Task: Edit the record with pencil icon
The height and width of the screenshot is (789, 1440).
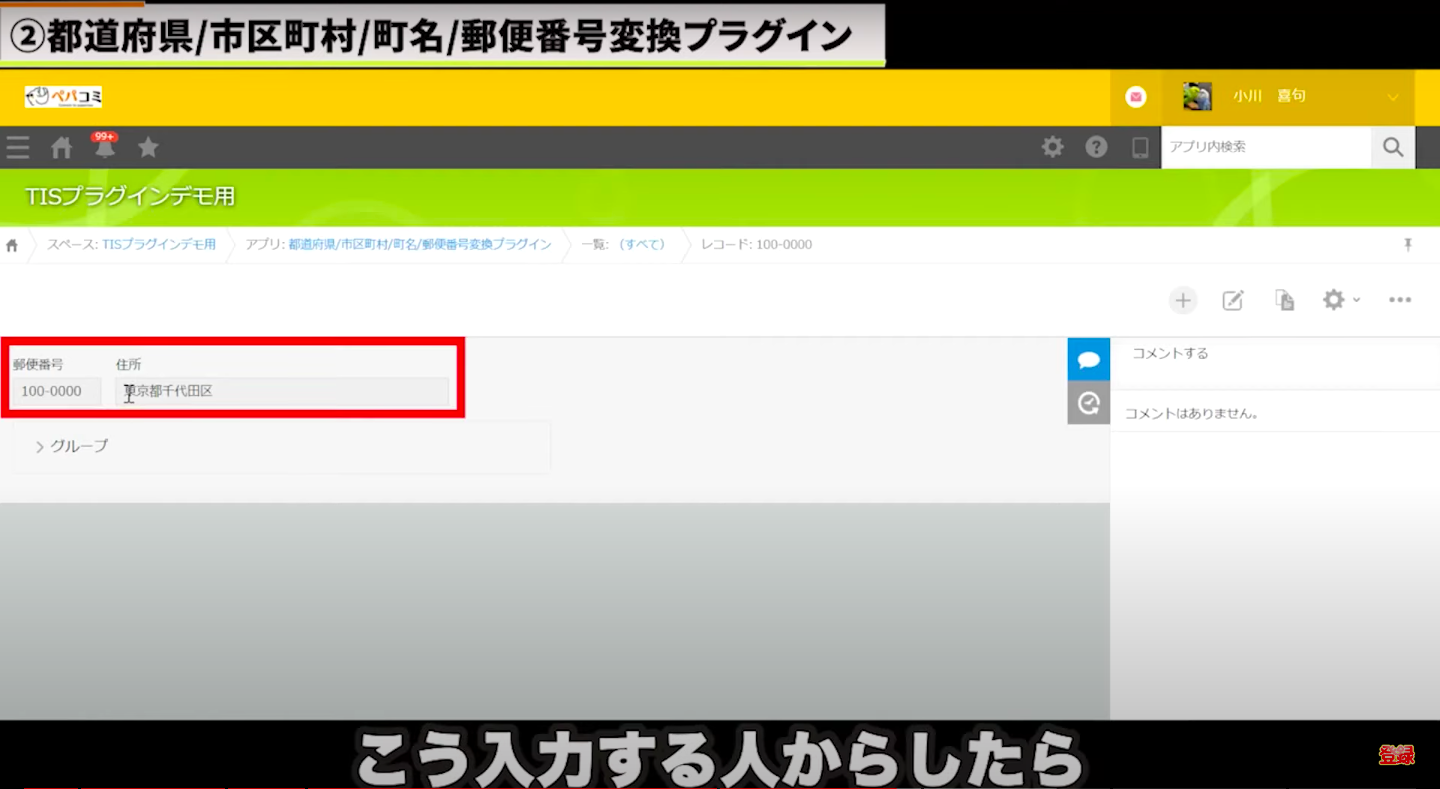Action: (1233, 301)
